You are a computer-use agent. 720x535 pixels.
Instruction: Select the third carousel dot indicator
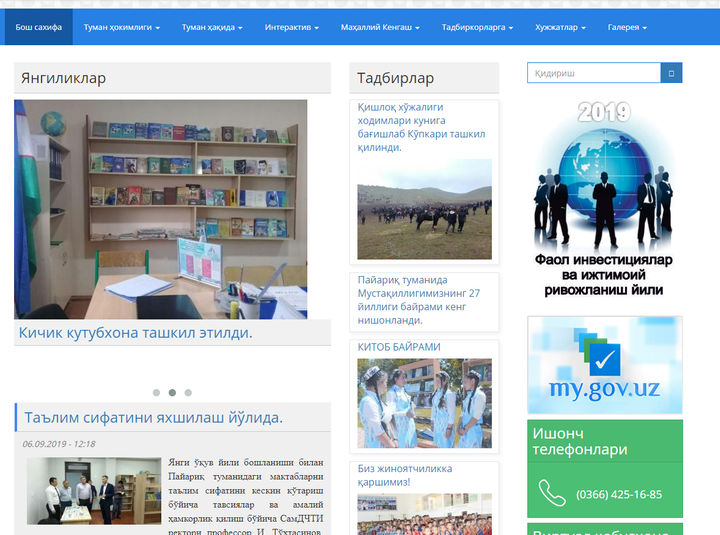click(188, 393)
